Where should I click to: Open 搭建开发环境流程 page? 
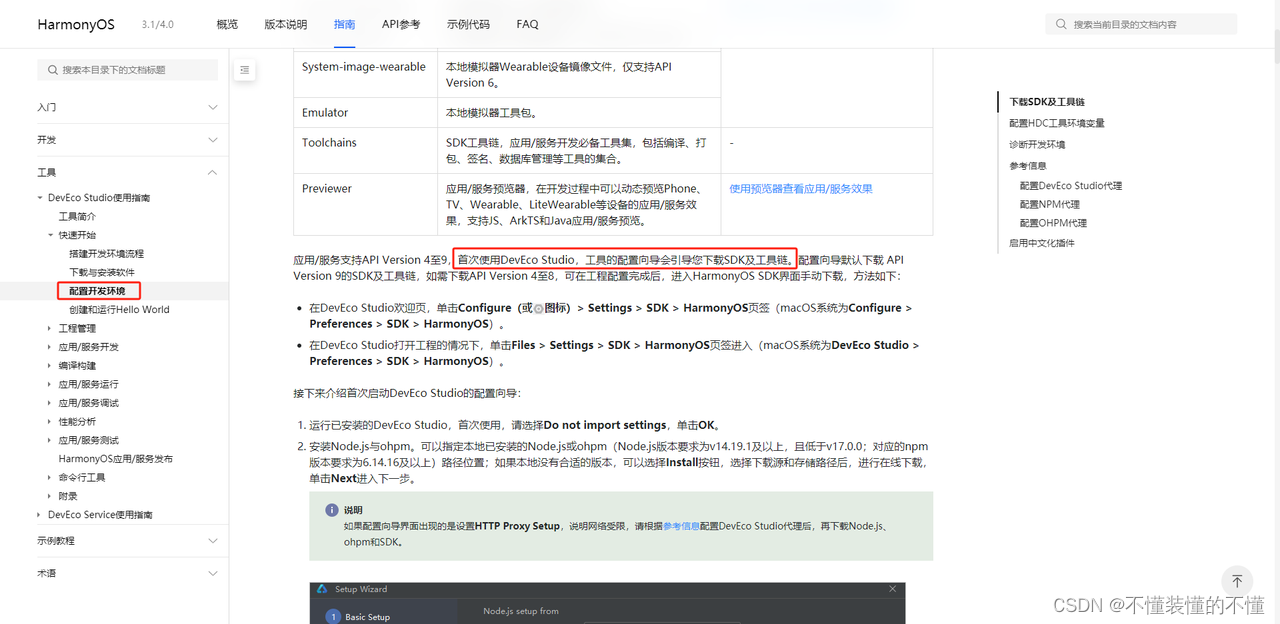coord(106,254)
